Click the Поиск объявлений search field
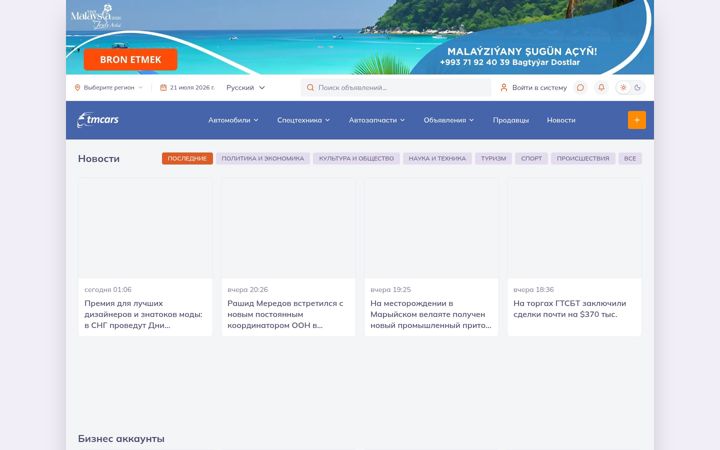 coord(396,87)
